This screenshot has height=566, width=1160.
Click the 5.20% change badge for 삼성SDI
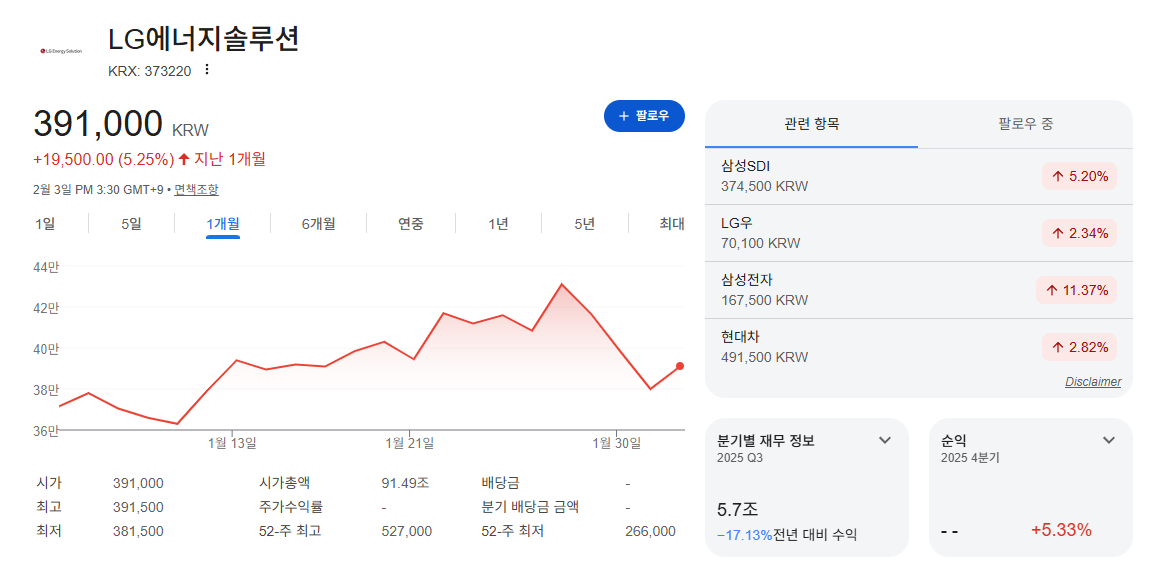coord(1079,176)
